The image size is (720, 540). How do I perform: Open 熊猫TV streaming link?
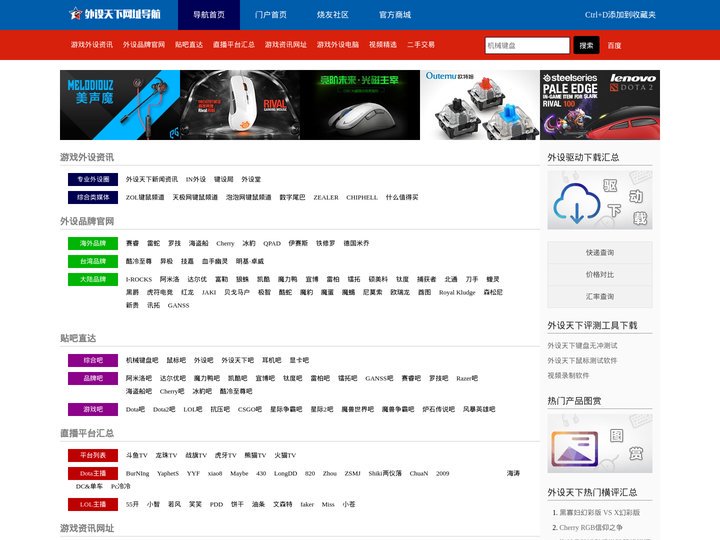(x=255, y=456)
